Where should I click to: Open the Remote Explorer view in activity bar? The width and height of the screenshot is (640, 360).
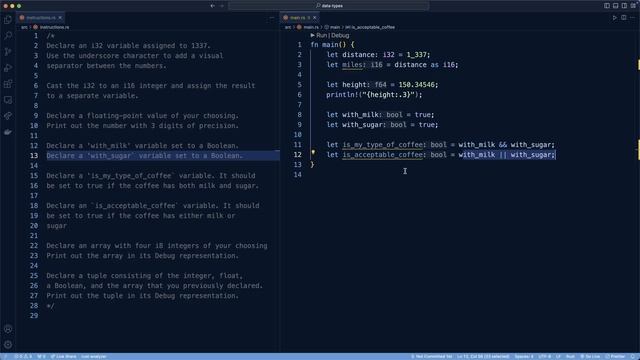8,100
